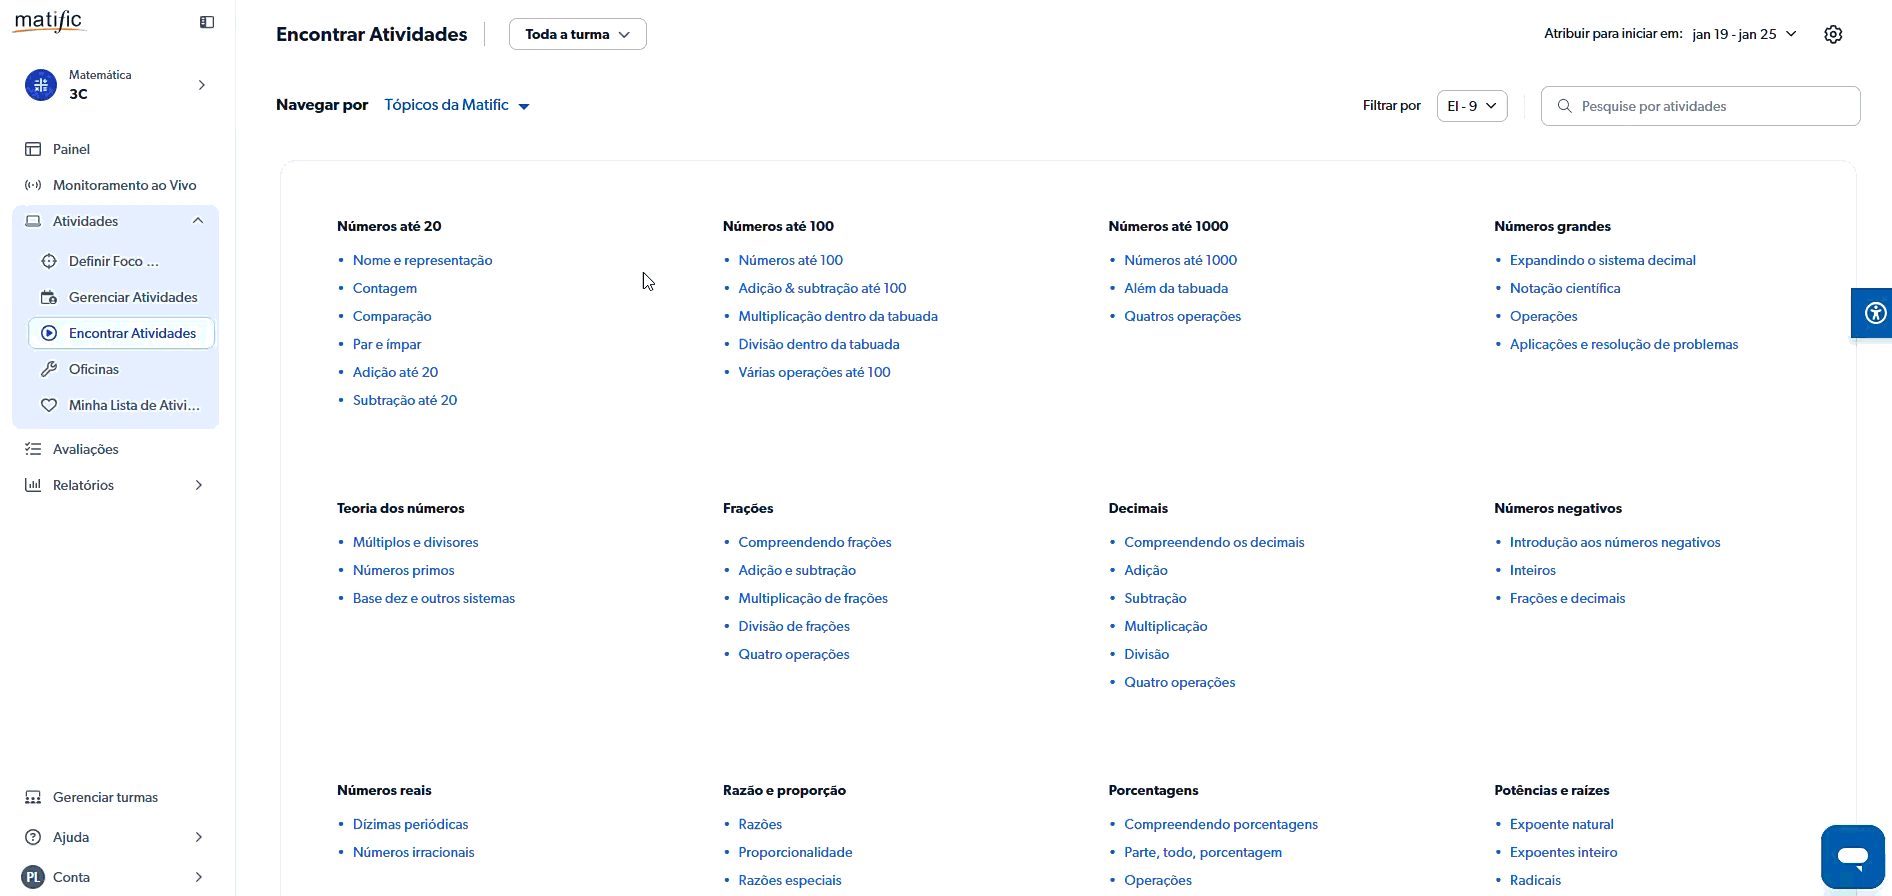
Task: Open the settings gear icon
Action: [1832, 34]
